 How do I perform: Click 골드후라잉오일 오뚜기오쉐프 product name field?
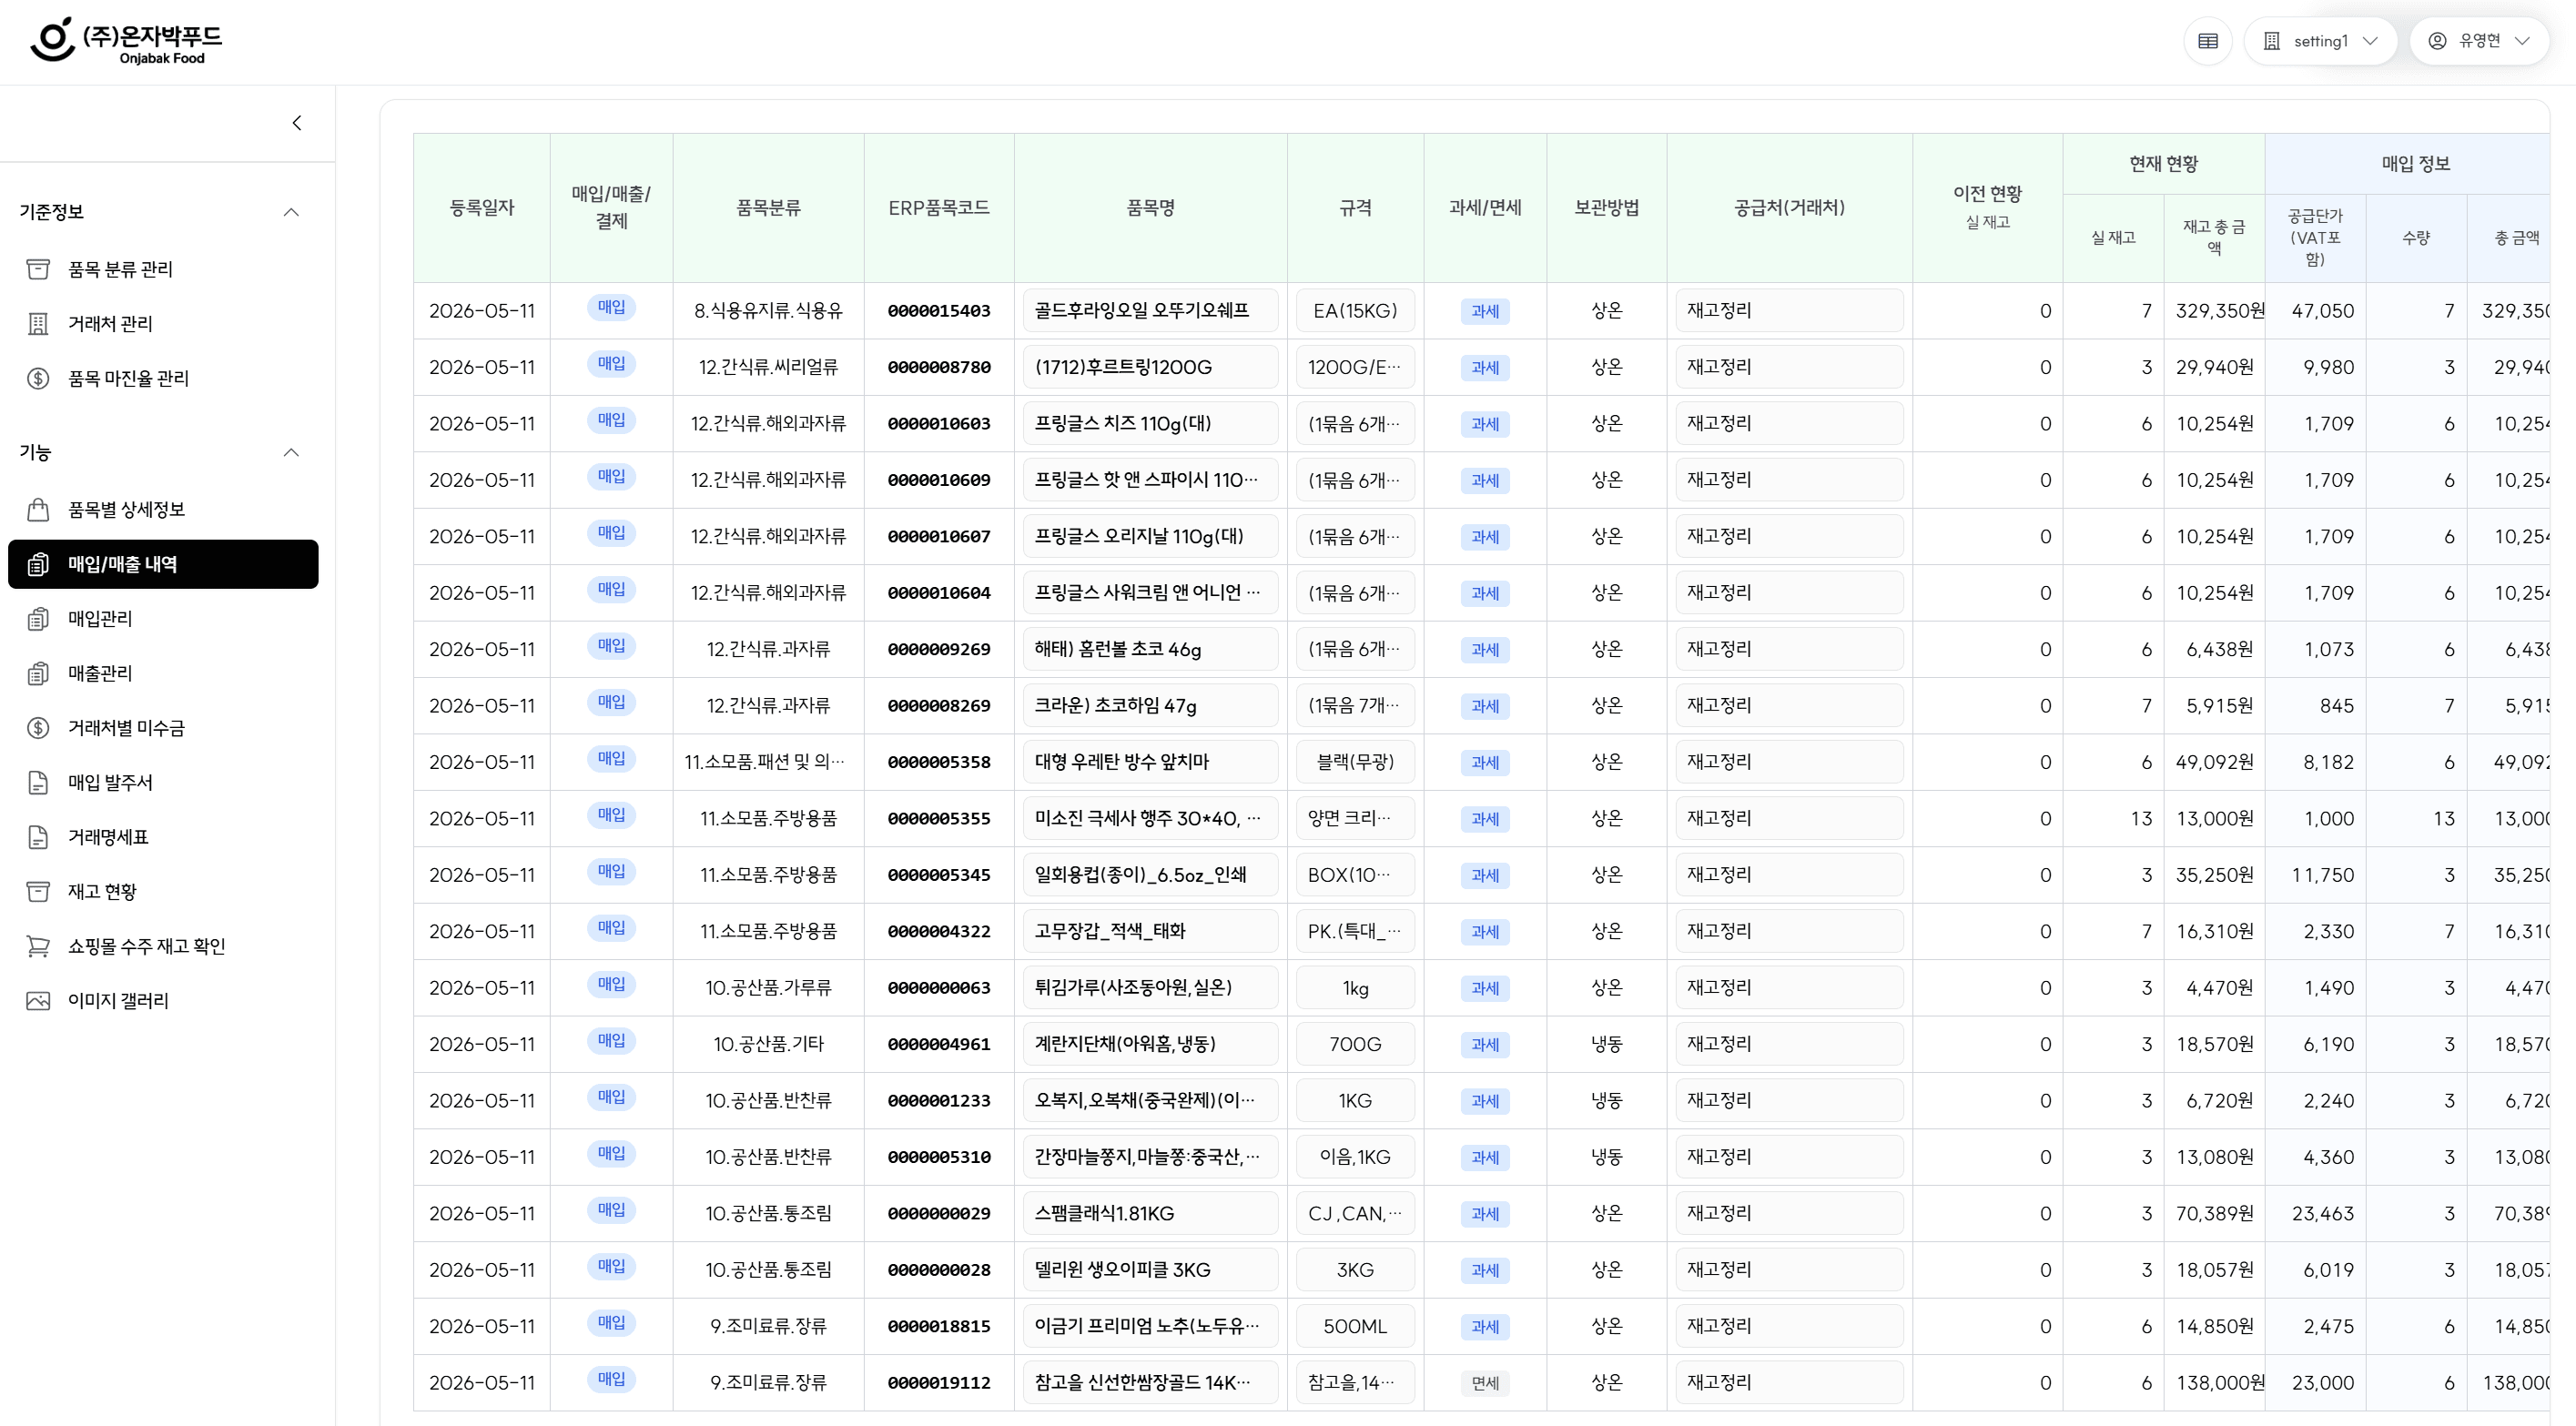pos(1150,311)
